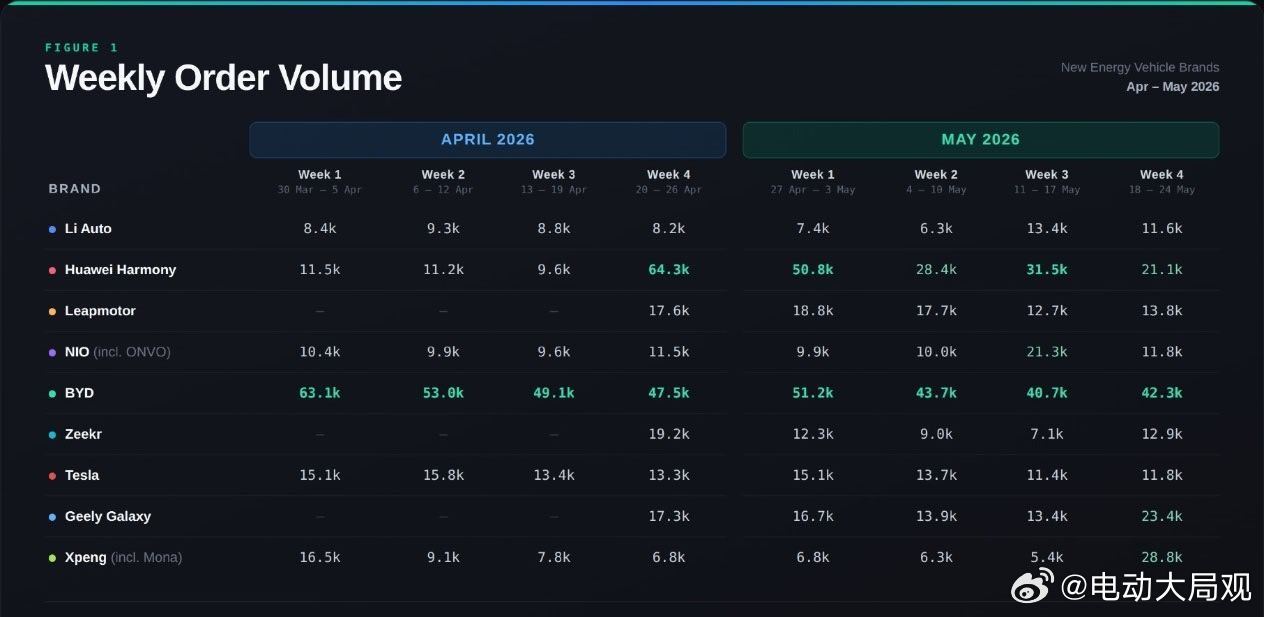This screenshot has height=617, width=1264.
Task: Click Huawei Harmony's 28.4k value
Action: 936,270
